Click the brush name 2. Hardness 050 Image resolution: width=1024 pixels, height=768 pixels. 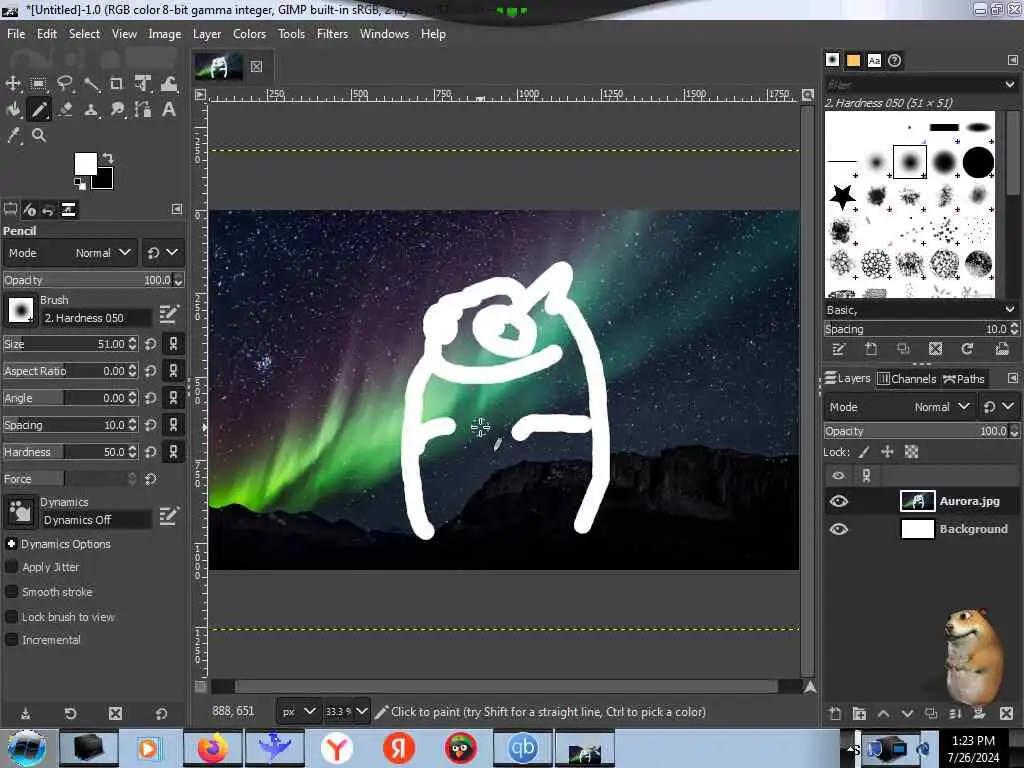[x=95, y=318]
